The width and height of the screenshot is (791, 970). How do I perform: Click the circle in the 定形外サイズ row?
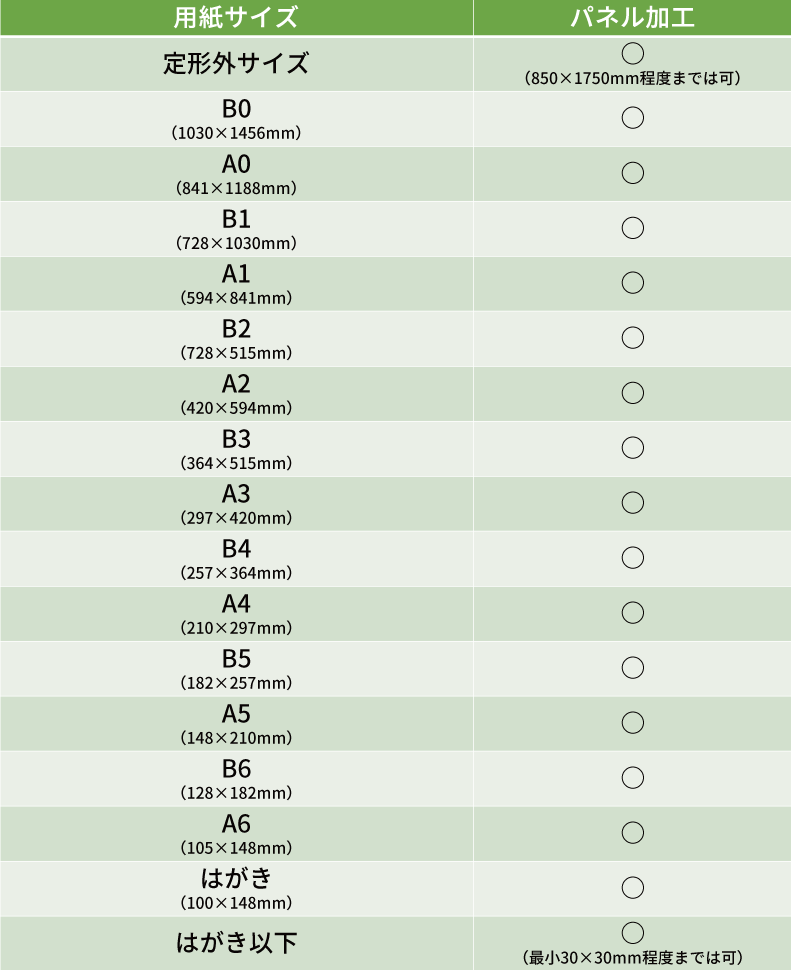click(x=632, y=53)
